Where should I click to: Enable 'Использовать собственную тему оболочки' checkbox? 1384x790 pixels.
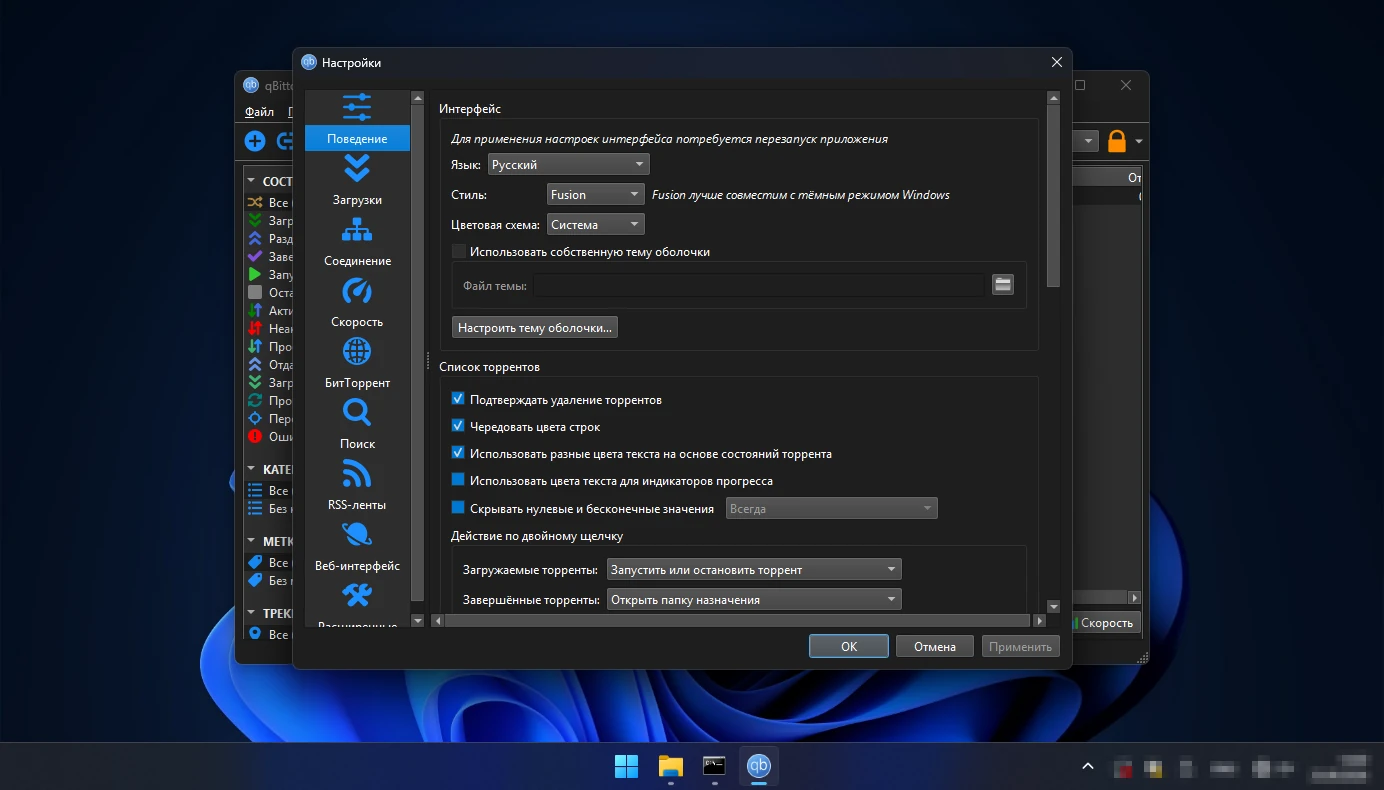coord(459,252)
